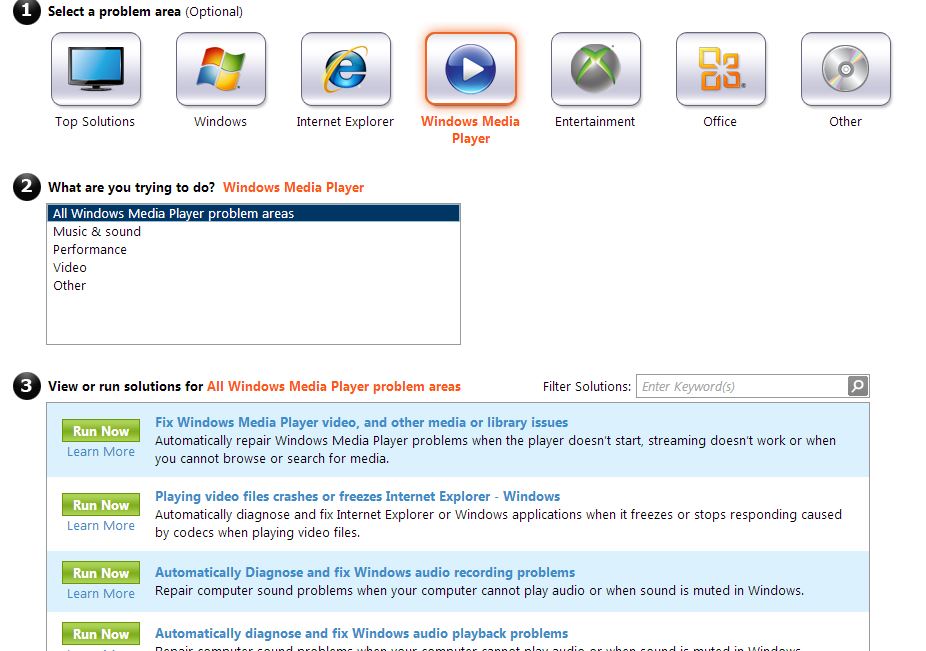Select the Windows Media Player icon

(x=471, y=69)
